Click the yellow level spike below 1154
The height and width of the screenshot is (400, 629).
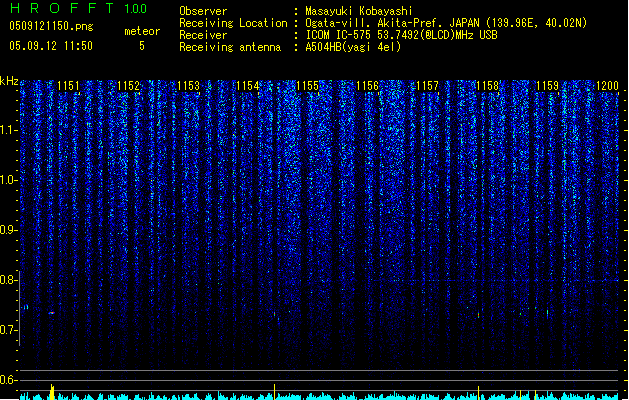pyautogui.click(x=274, y=392)
